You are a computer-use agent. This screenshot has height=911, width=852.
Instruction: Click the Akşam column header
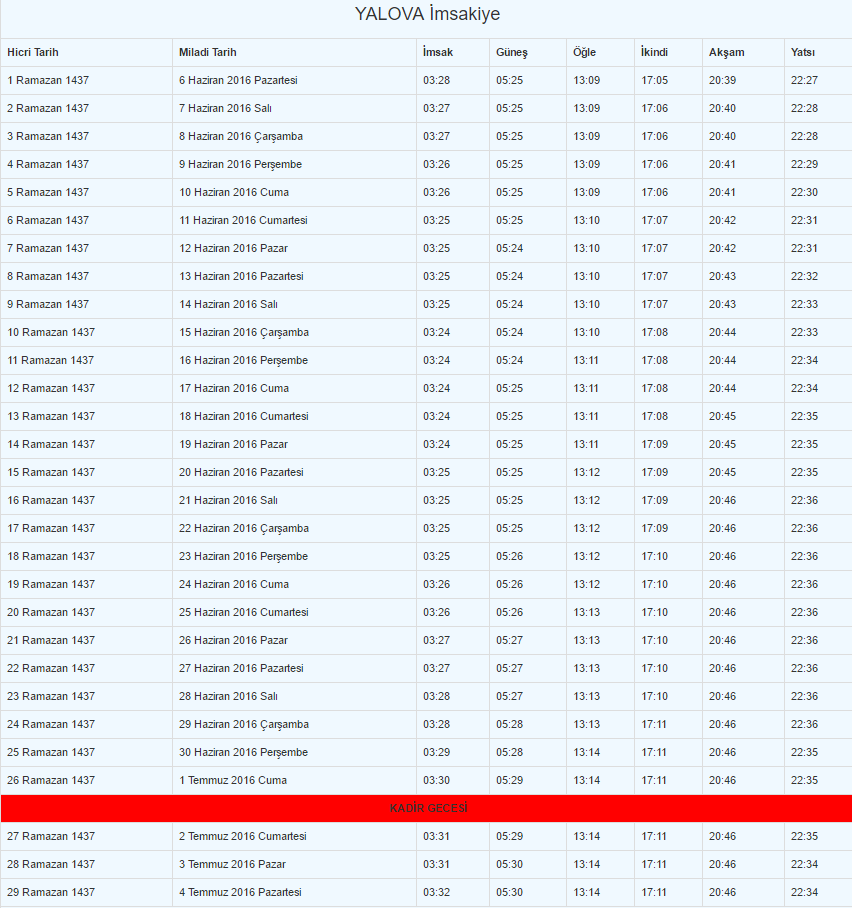click(726, 52)
